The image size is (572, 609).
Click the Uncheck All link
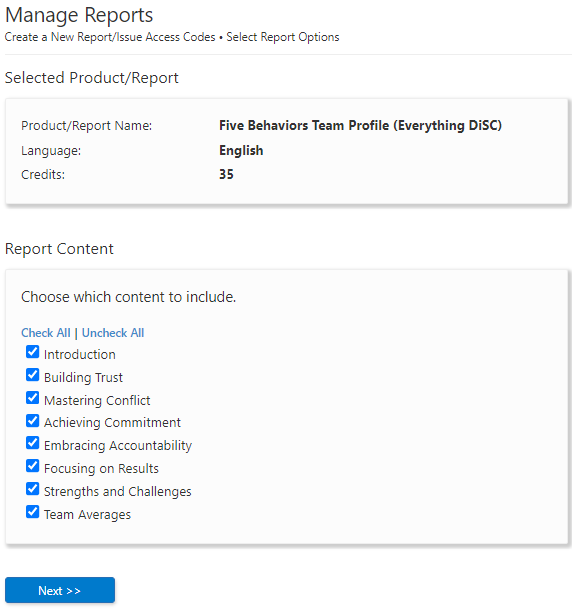113,333
